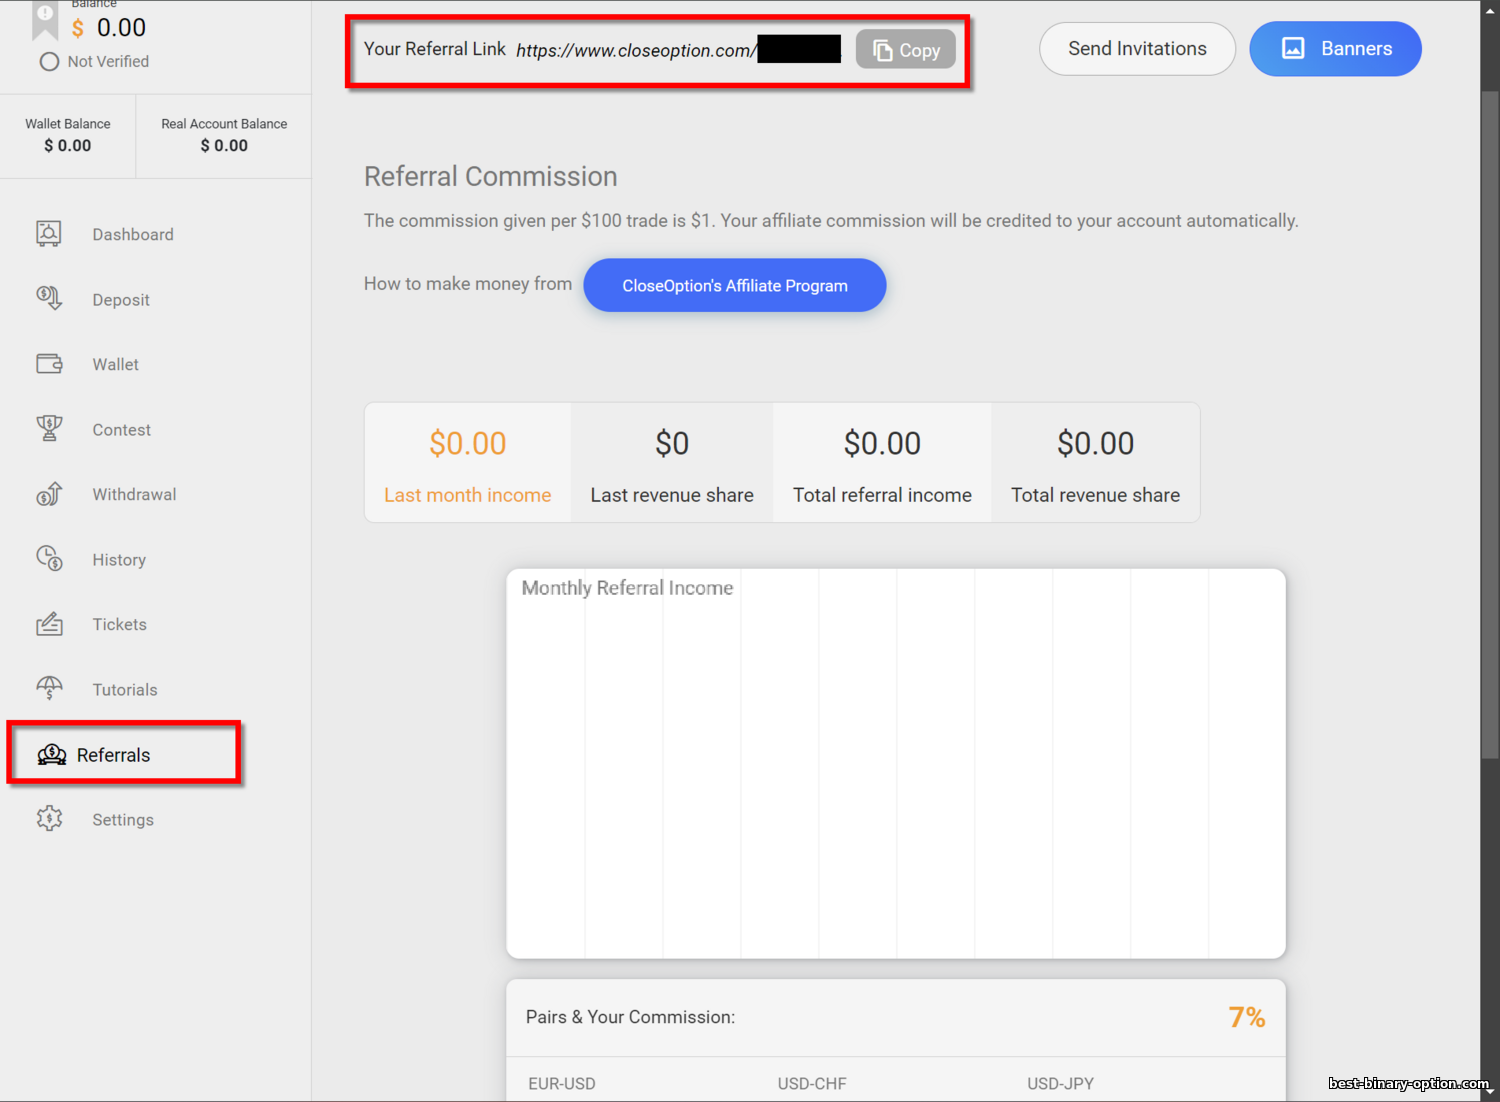The height and width of the screenshot is (1102, 1500).
Task: Click the Wallet icon in sidebar
Action: click(49, 364)
